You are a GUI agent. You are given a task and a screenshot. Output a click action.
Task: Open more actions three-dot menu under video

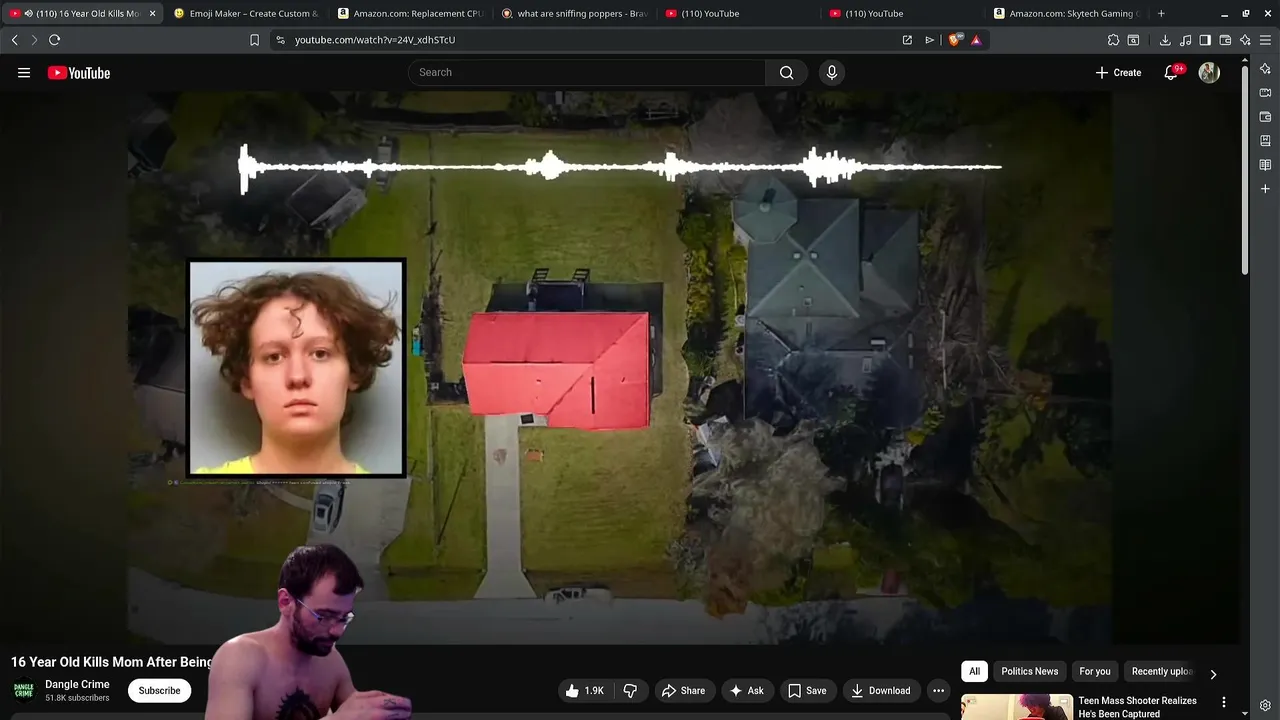click(x=938, y=690)
